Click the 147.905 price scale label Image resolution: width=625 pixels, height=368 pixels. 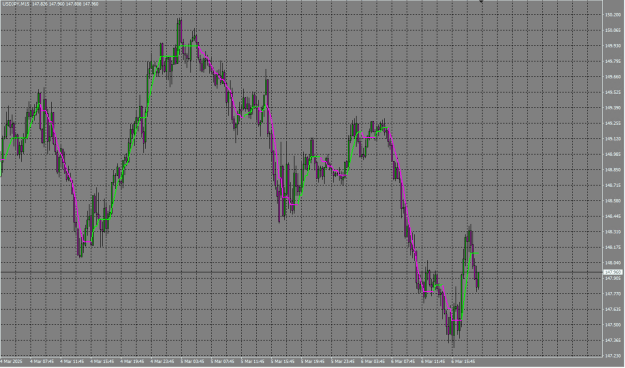(x=613, y=278)
